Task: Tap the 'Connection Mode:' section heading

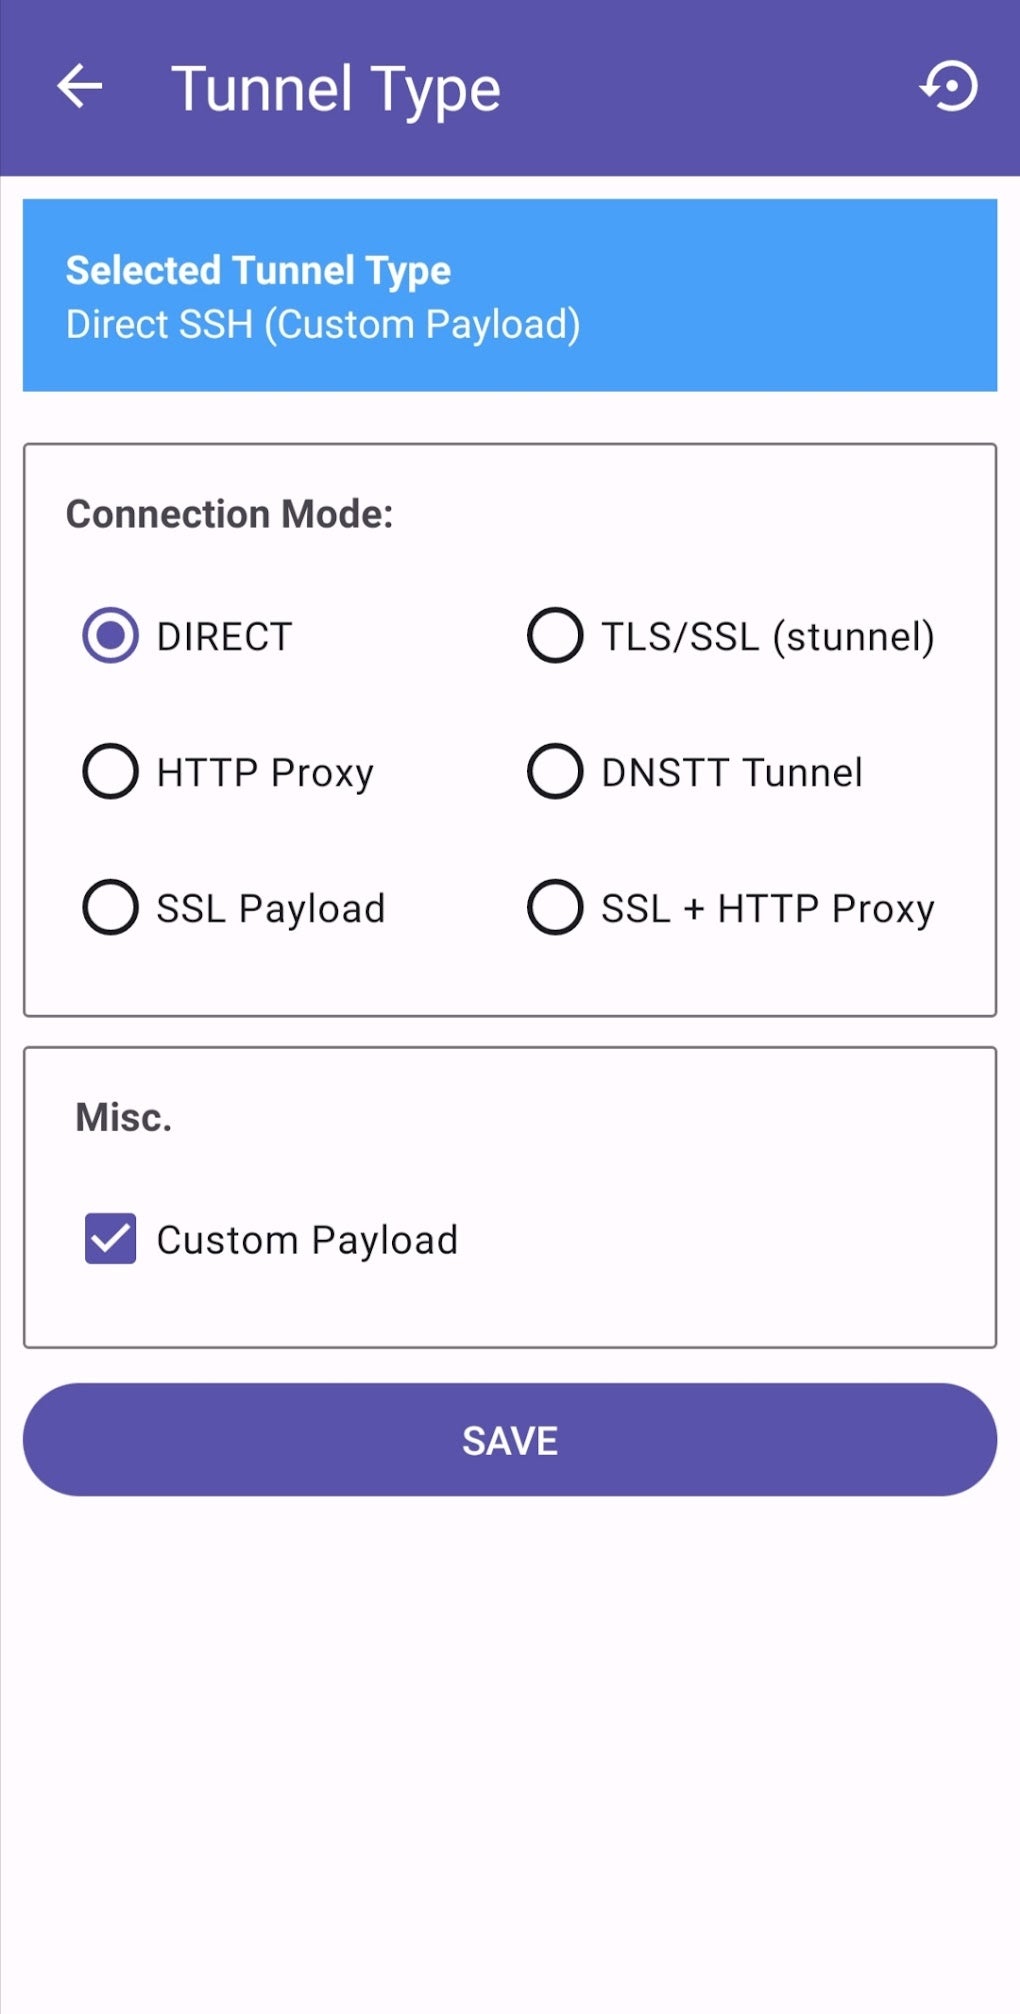Action: 229,514
